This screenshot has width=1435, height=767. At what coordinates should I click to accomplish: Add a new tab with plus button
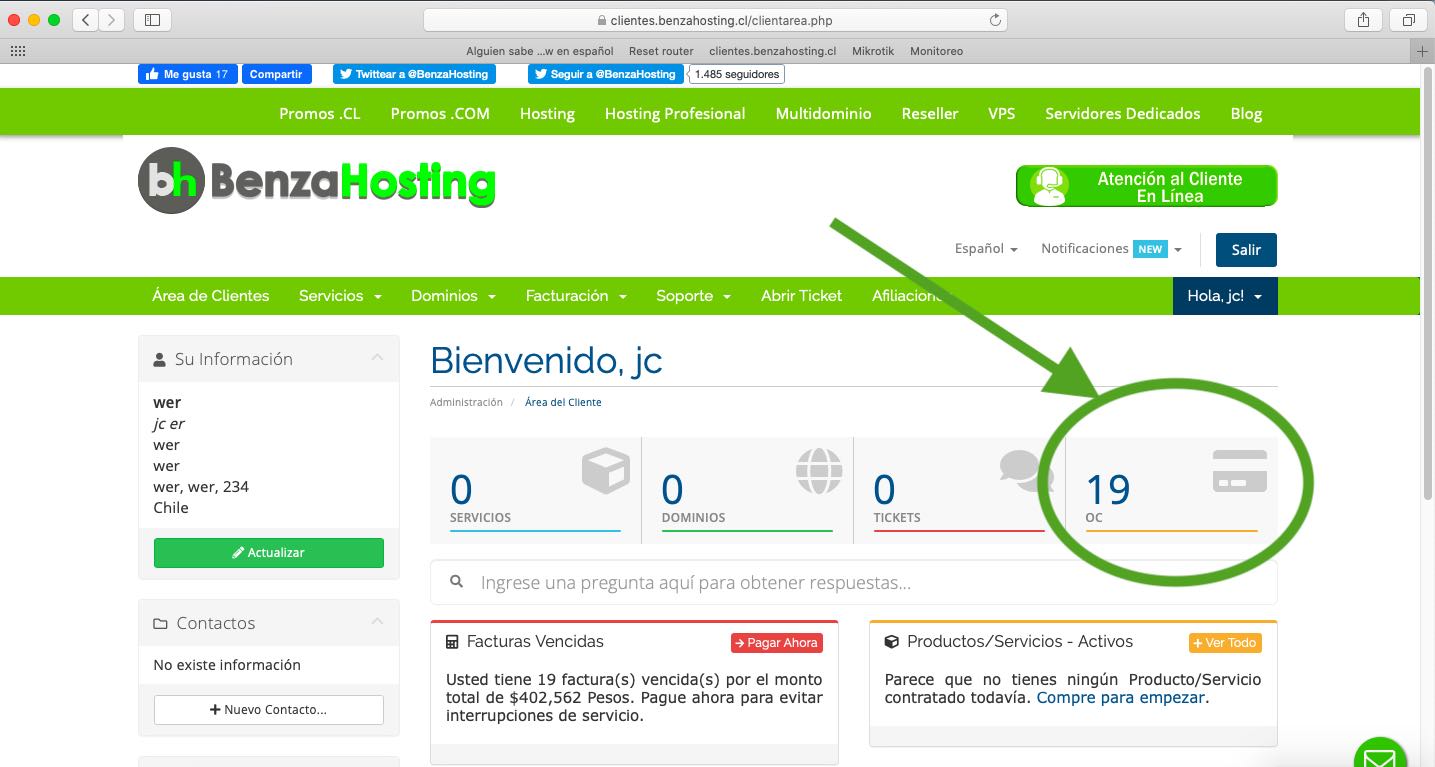1423,51
